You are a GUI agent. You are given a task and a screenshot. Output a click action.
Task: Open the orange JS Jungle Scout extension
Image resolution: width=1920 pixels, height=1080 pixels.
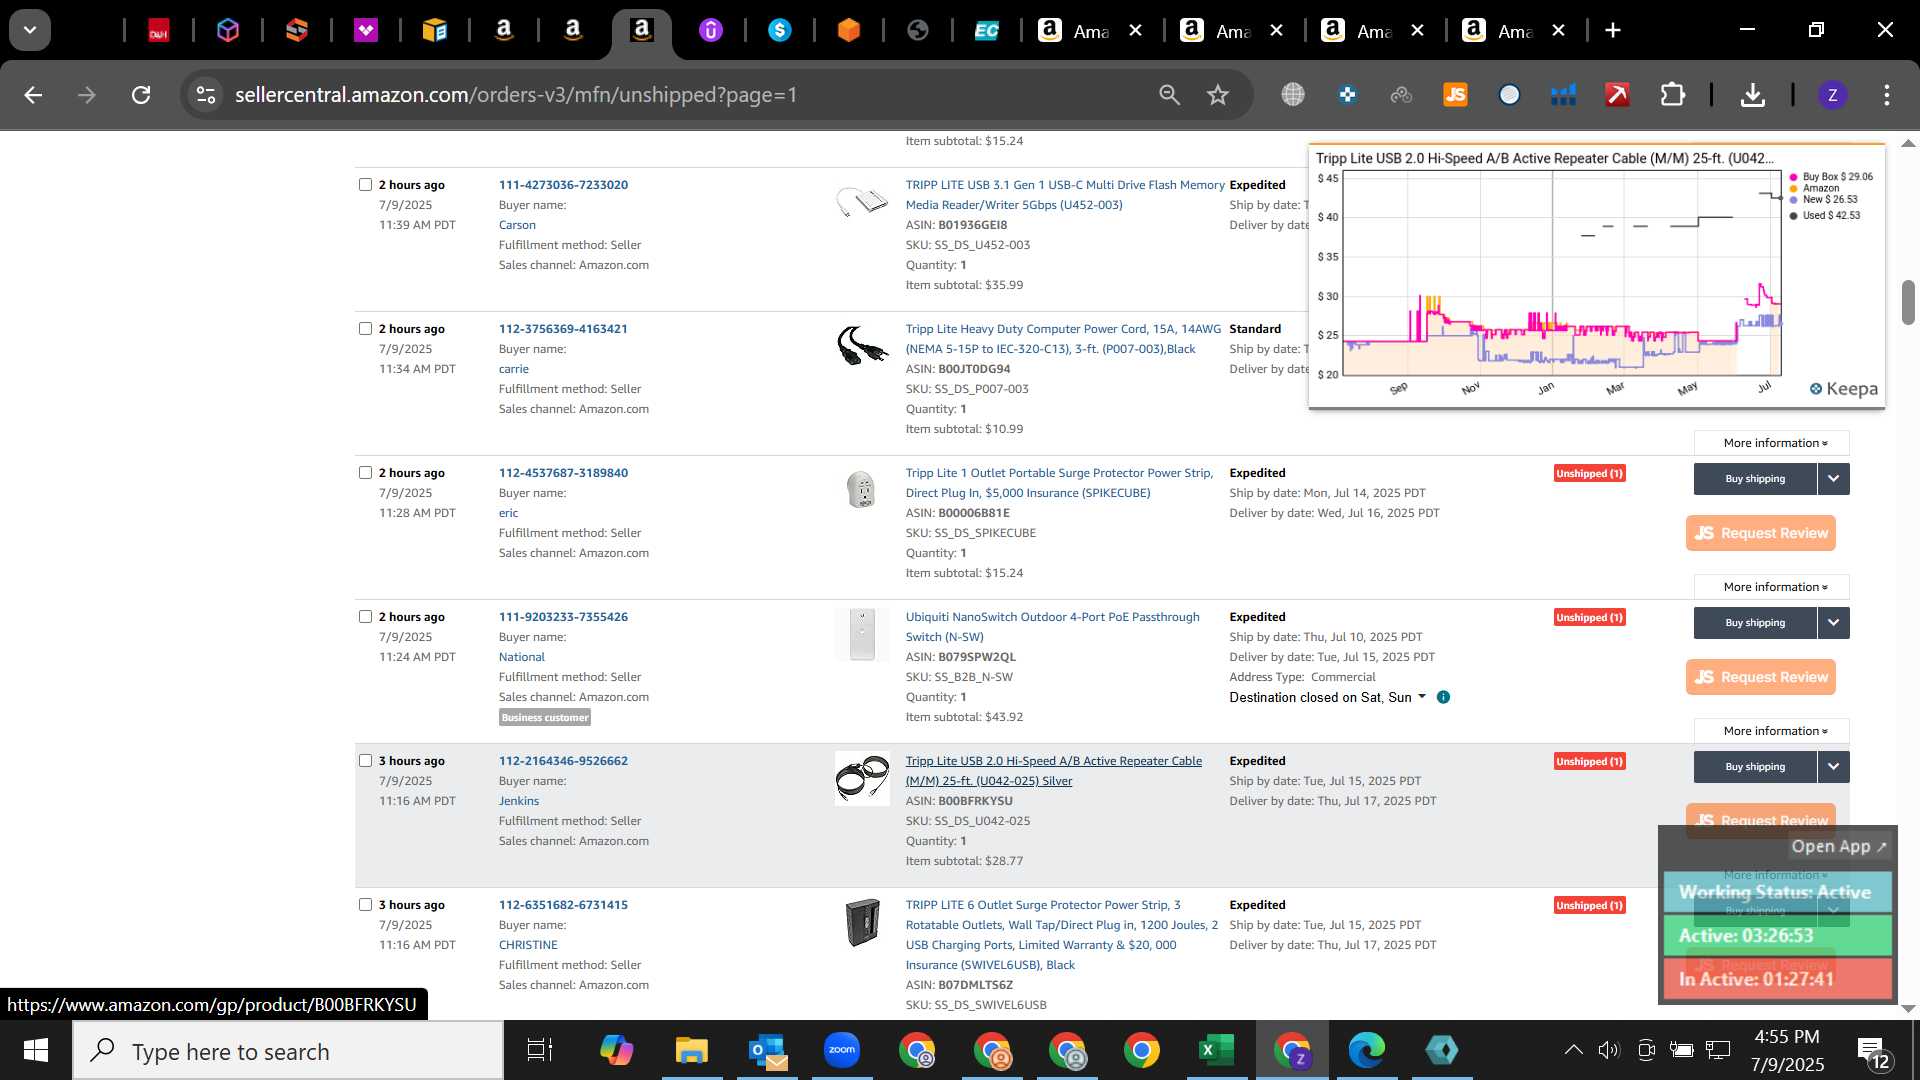1455,95
